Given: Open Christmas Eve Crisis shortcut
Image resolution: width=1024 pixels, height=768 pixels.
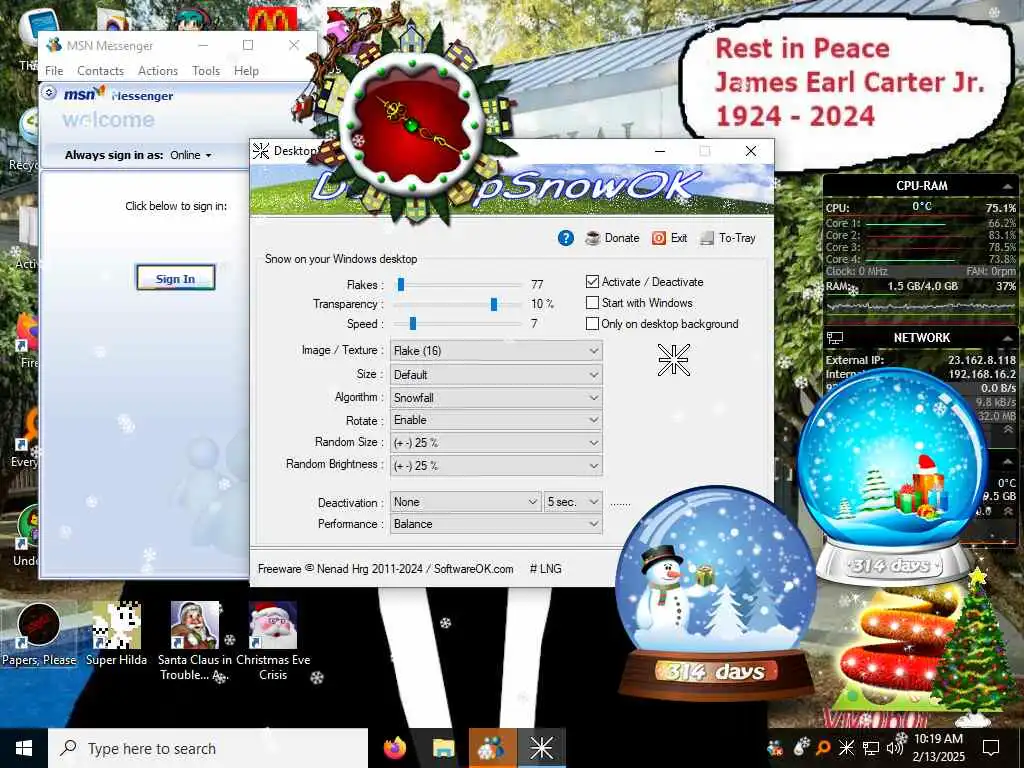Looking at the screenshot, I should tap(273, 641).
